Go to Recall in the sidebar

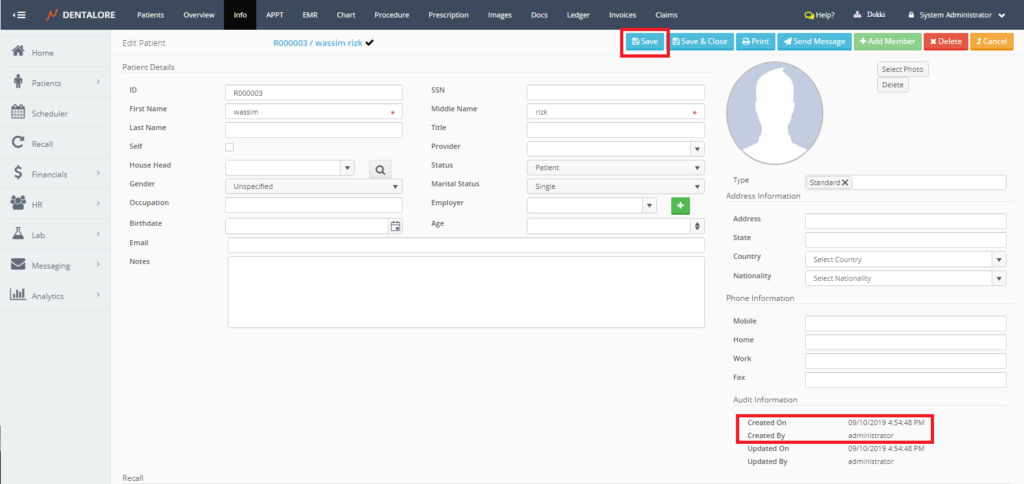point(41,144)
